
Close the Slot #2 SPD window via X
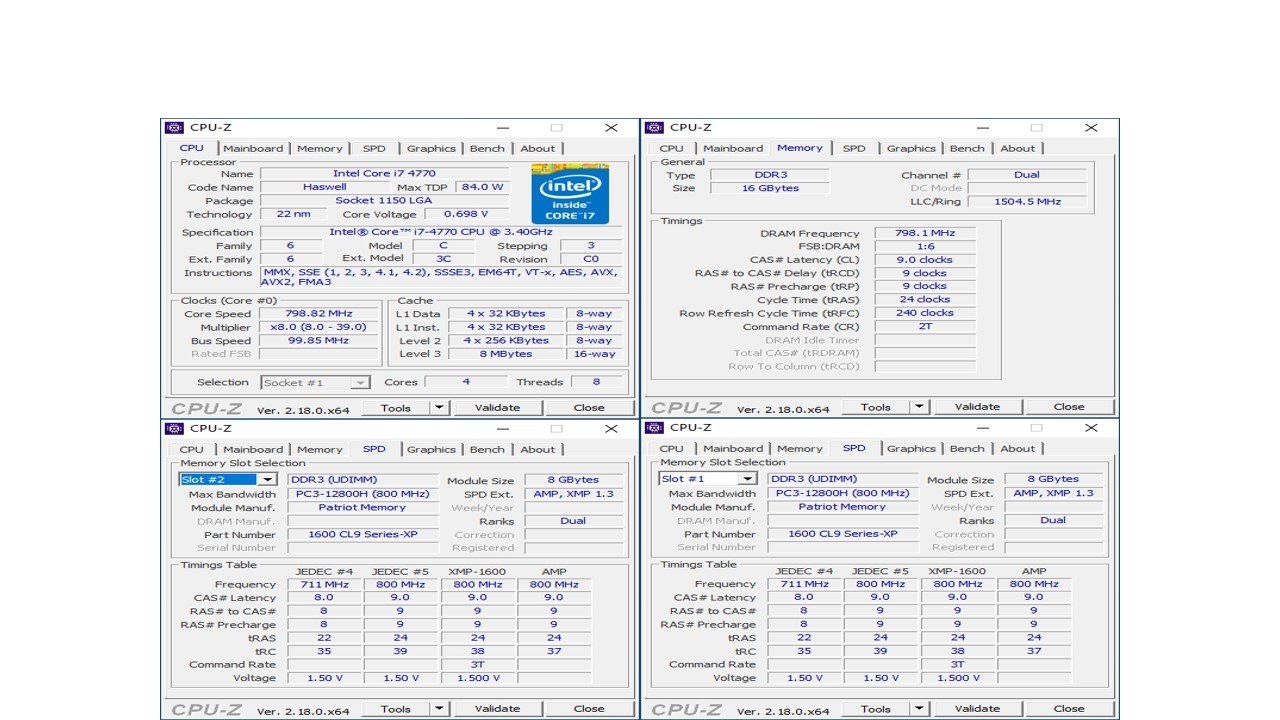(611, 428)
